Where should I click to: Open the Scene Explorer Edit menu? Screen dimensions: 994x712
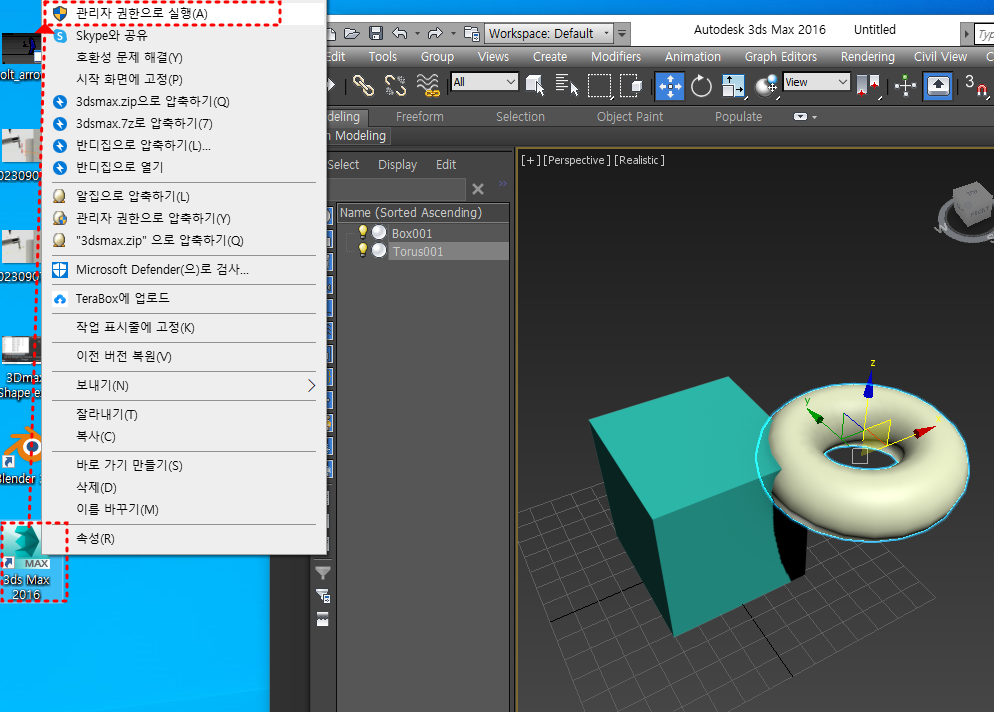tap(446, 164)
